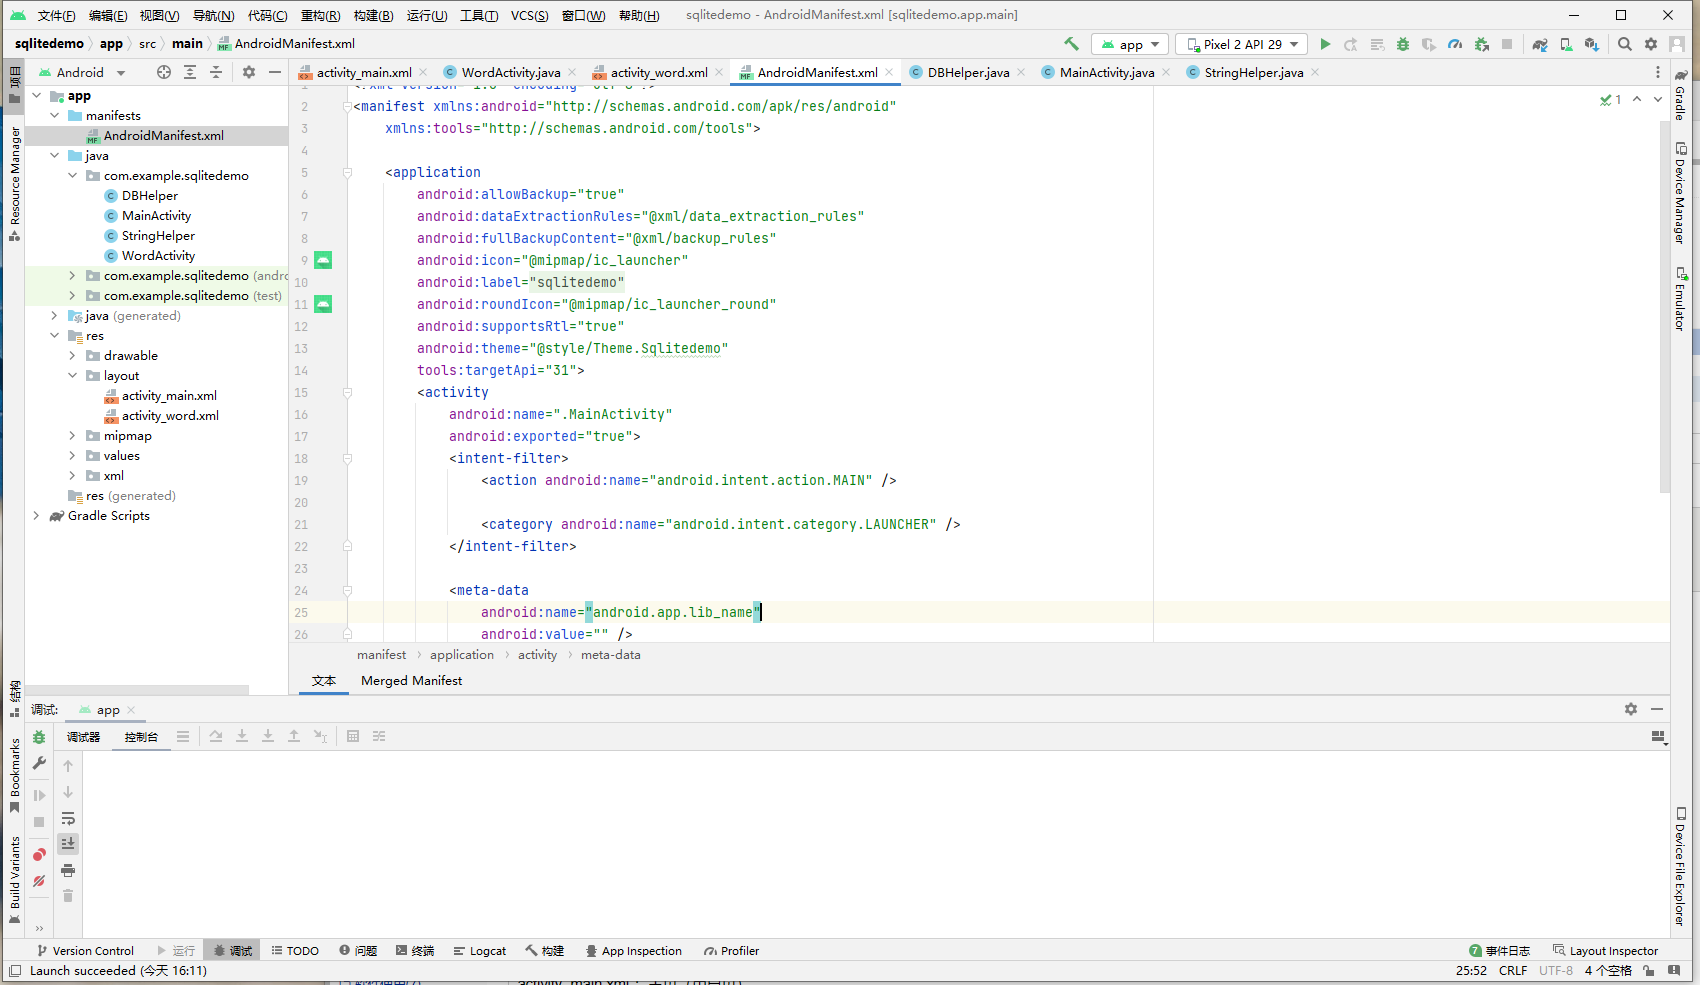
Task: Click print icon in console sidebar
Action: [68, 870]
